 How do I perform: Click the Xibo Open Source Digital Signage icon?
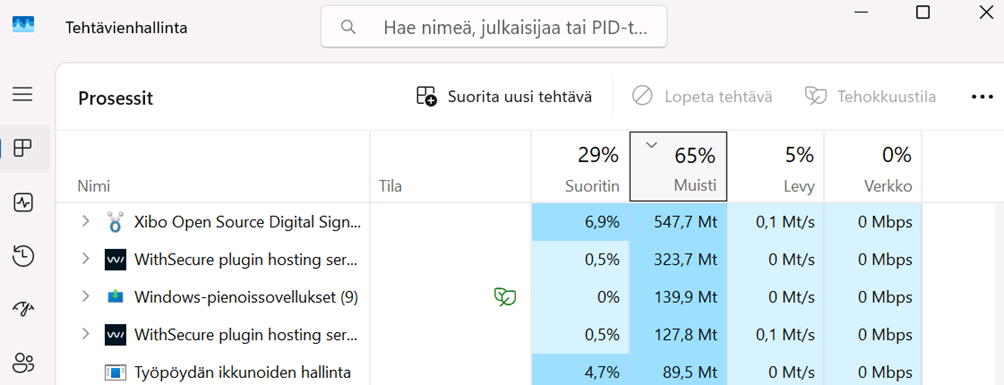[115, 222]
